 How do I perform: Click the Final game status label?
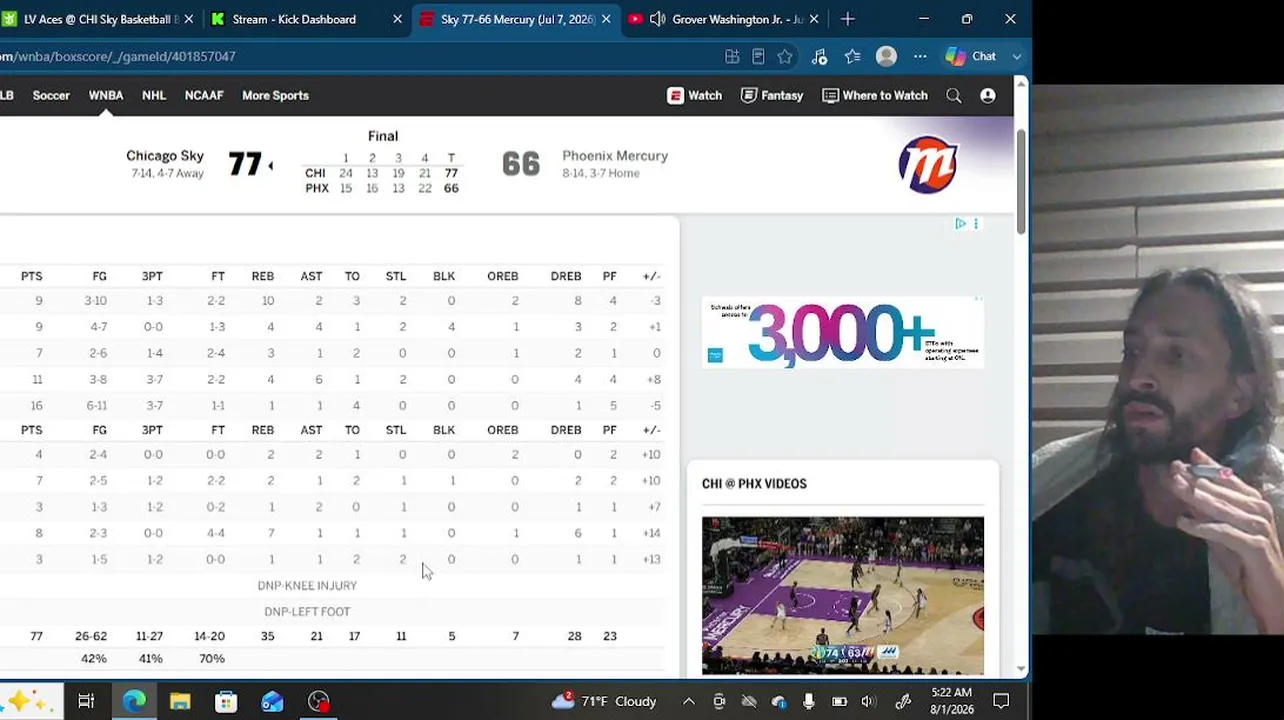click(383, 136)
